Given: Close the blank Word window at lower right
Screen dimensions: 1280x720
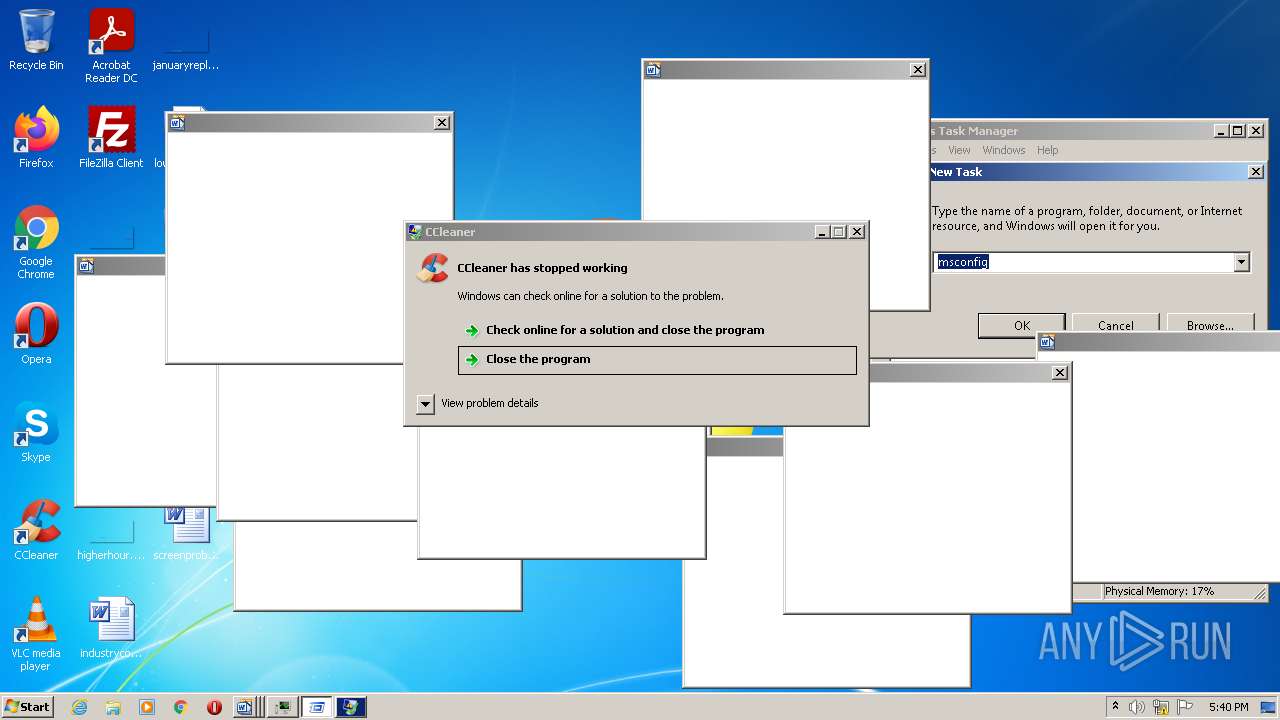Looking at the screenshot, I should (1059, 372).
